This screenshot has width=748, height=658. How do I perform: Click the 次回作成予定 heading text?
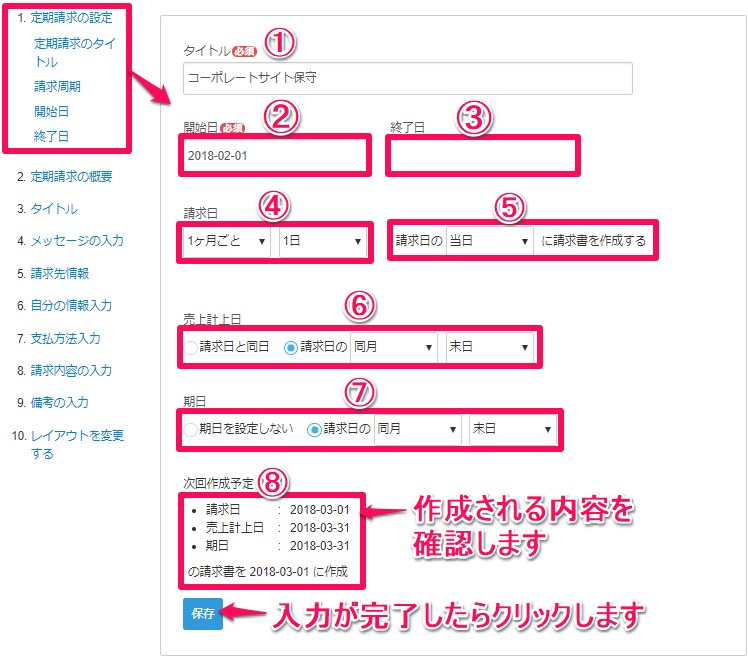point(218,483)
